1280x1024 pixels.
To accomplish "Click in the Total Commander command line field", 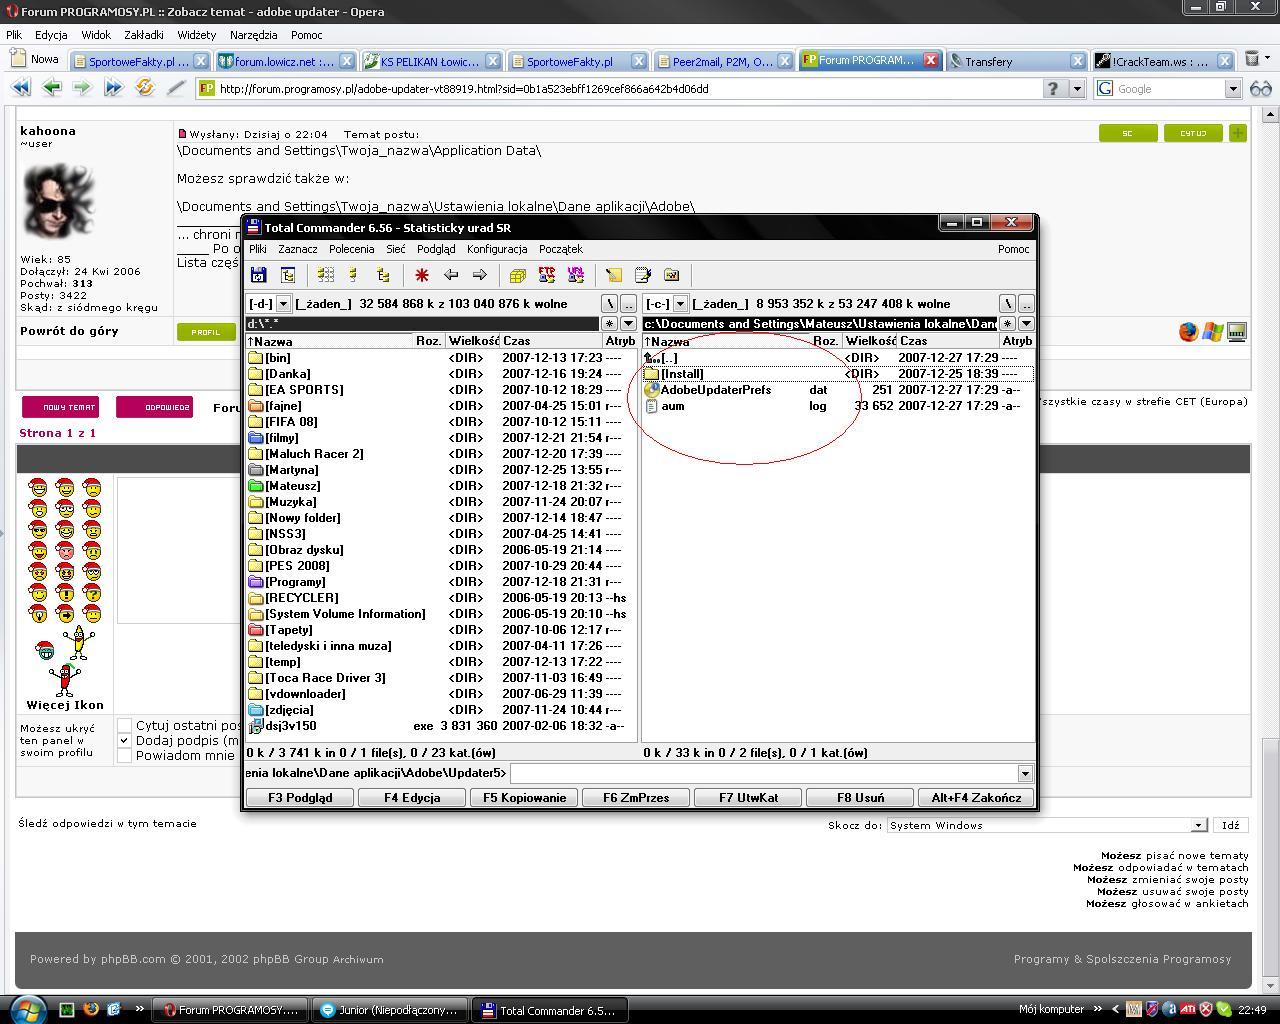I will click(764, 773).
